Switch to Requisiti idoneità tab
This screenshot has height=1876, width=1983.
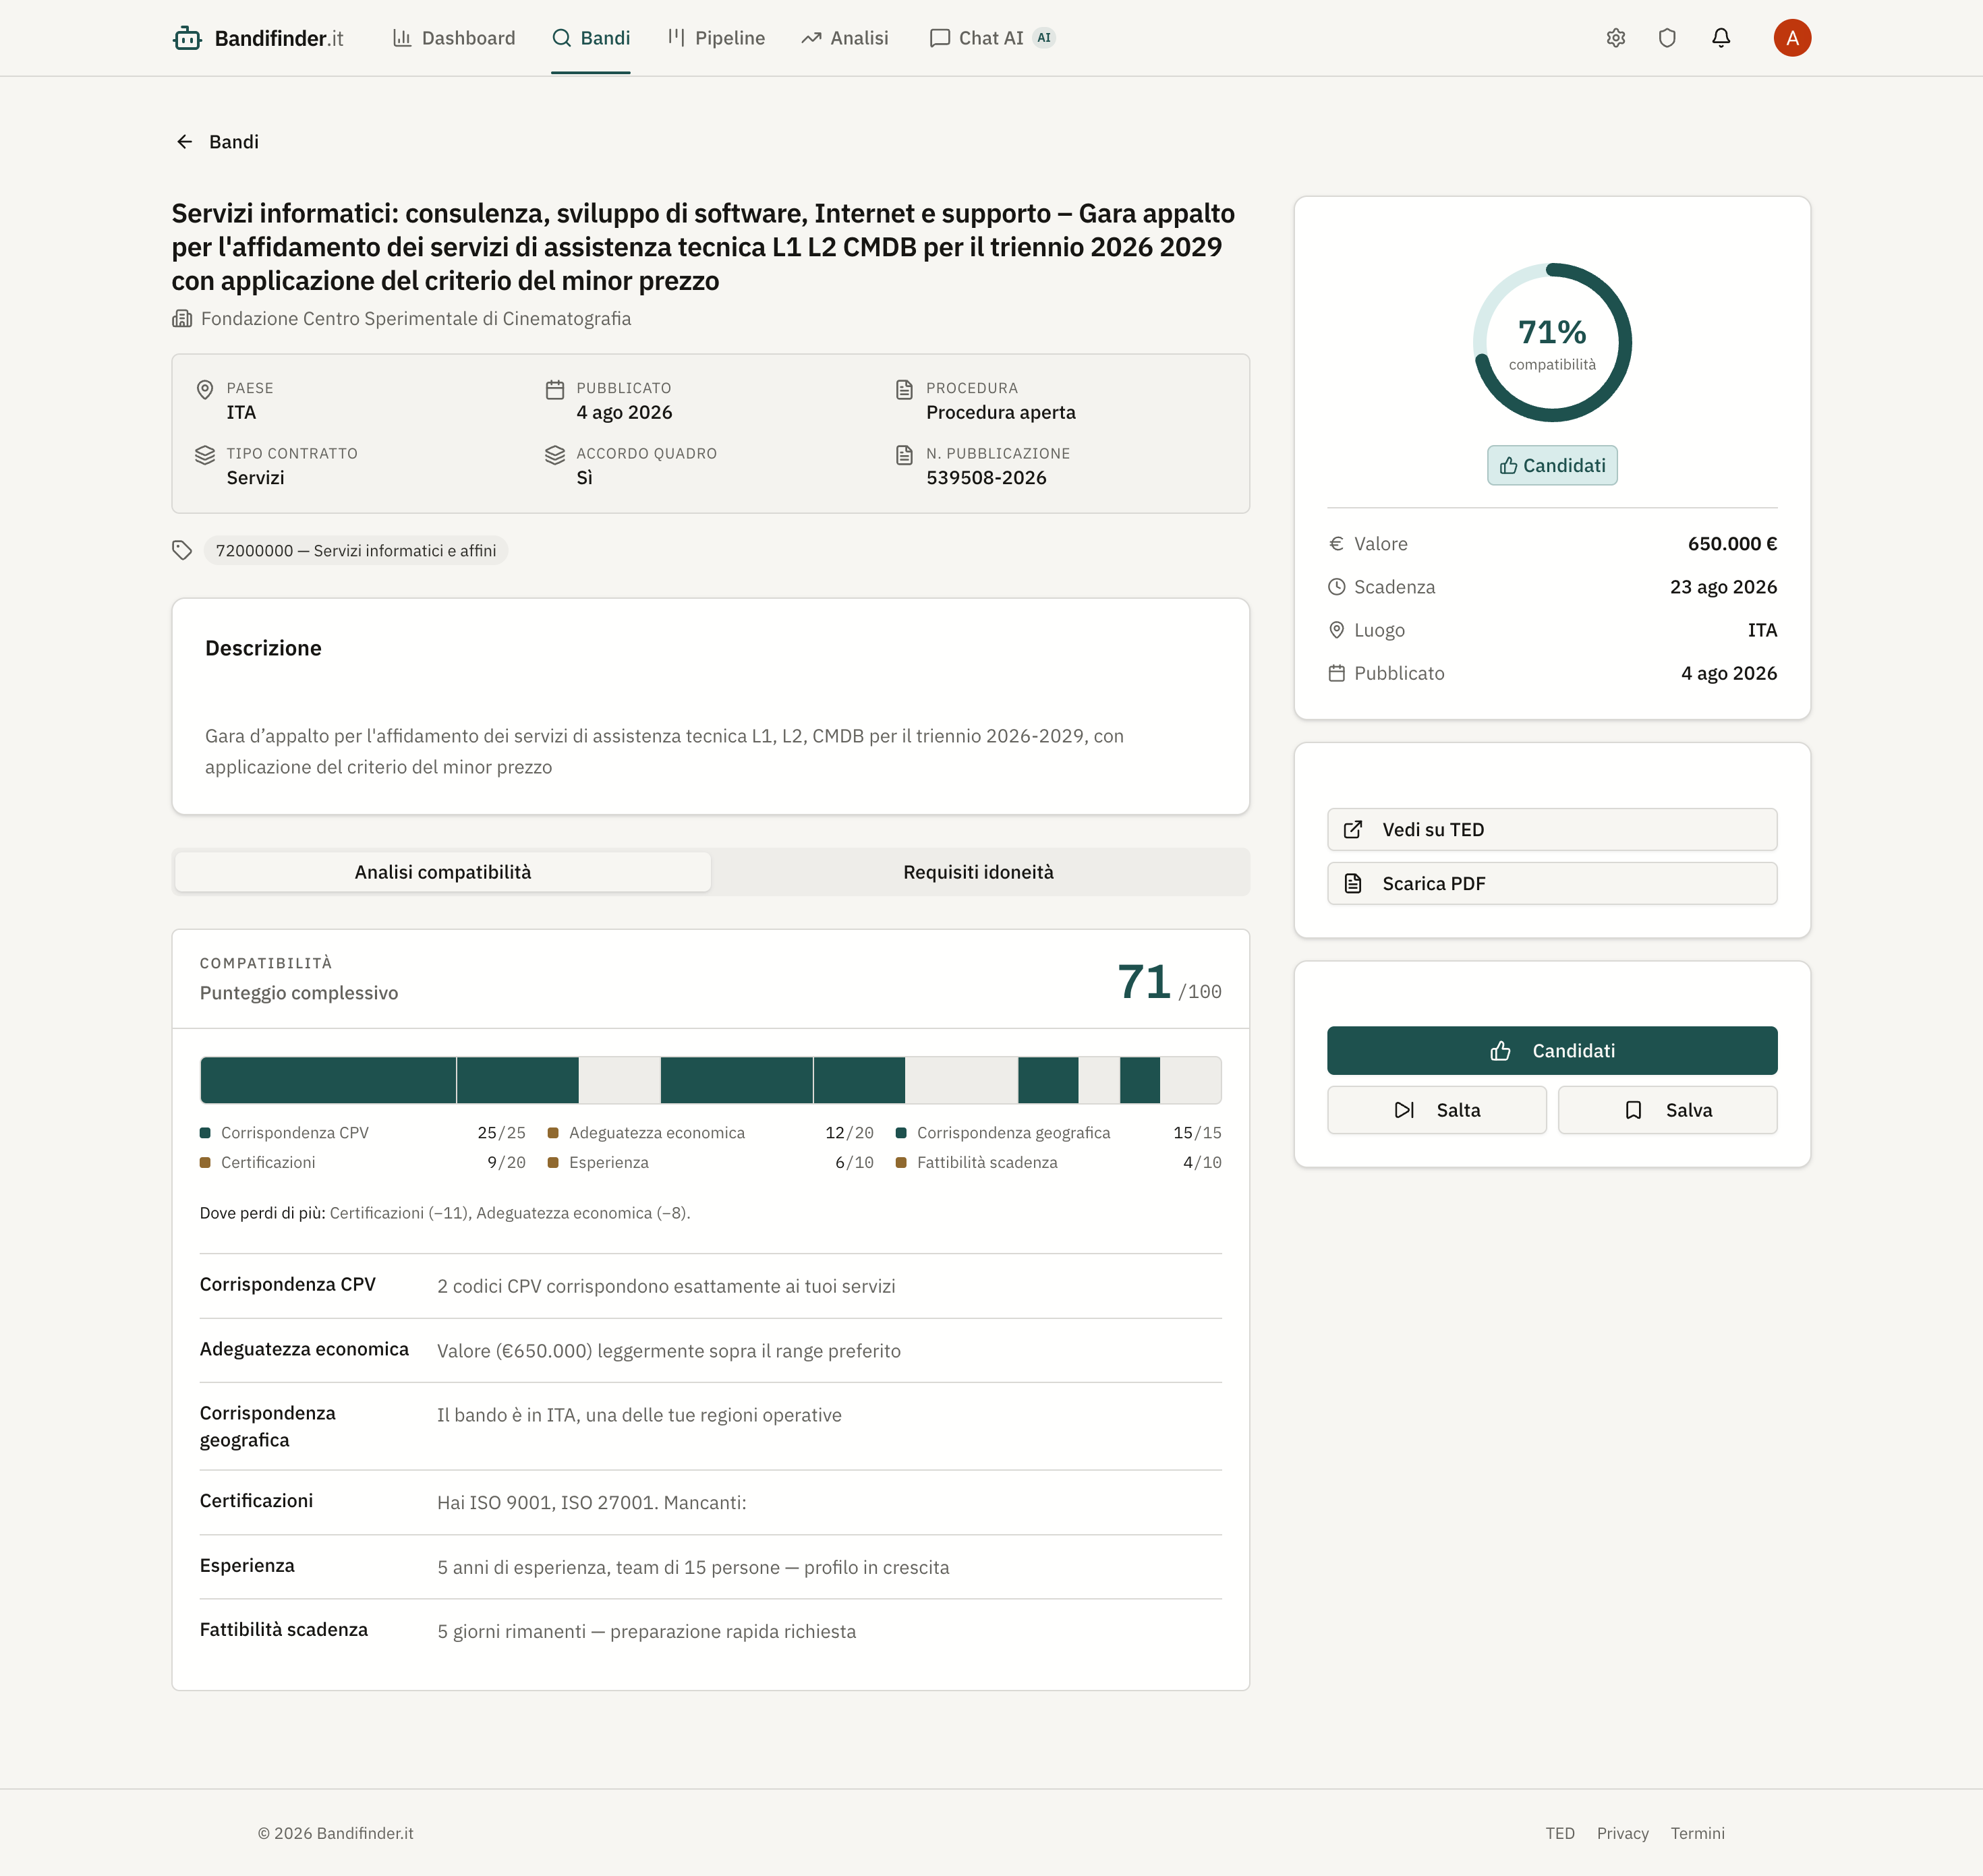point(978,872)
